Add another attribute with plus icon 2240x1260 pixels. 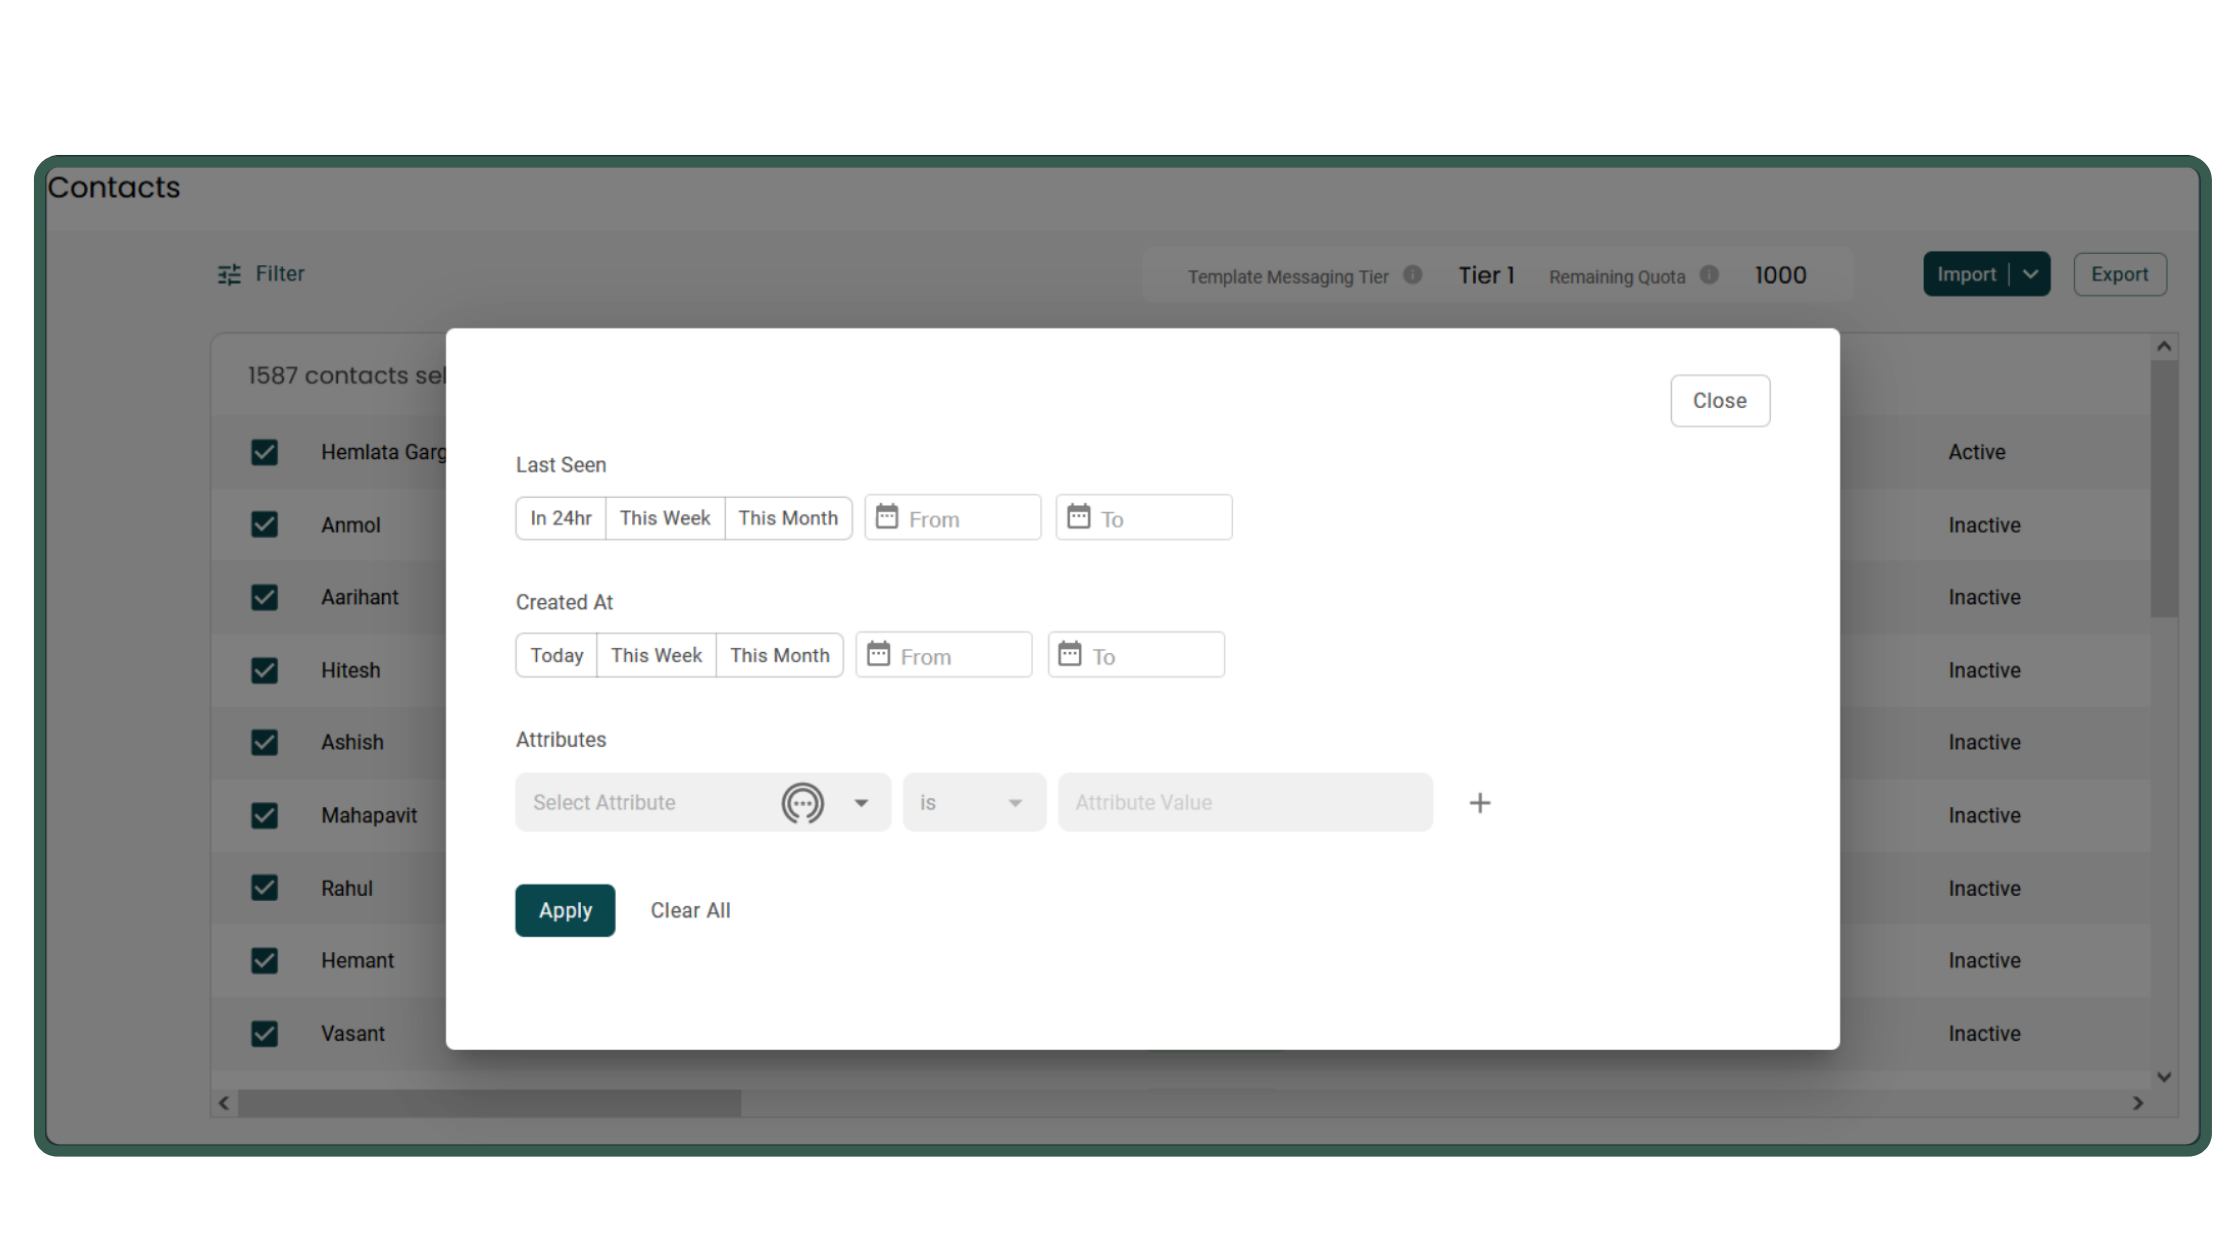pyautogui.click(x=1480, y=803)
